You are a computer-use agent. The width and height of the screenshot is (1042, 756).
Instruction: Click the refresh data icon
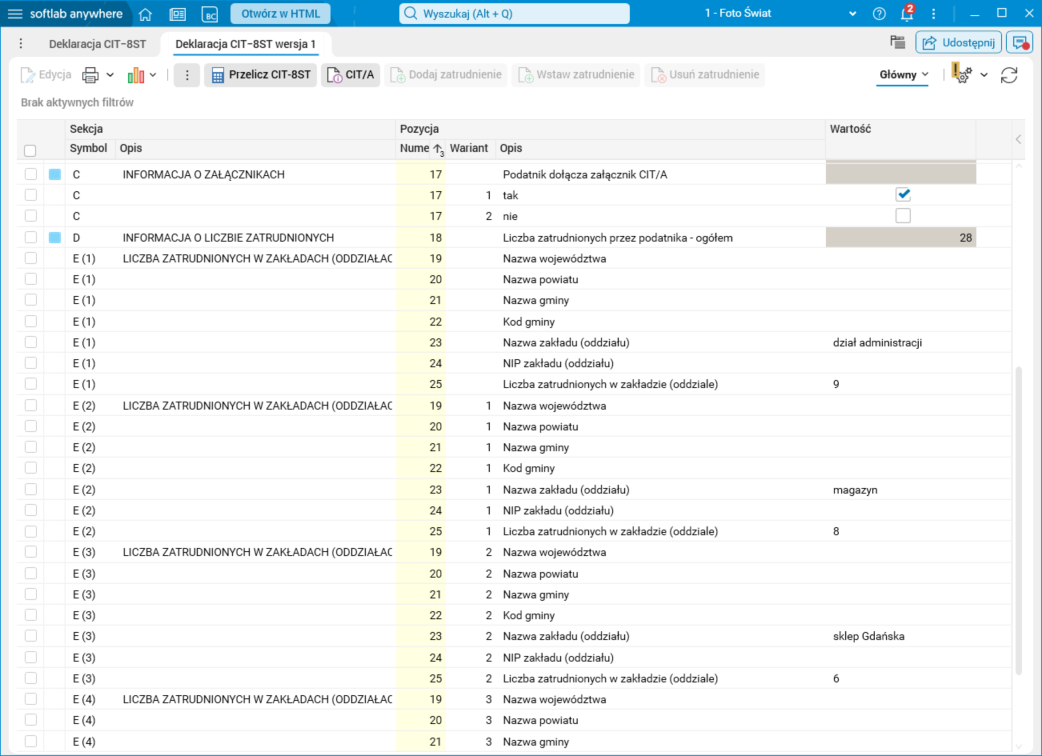(1009, 75)
